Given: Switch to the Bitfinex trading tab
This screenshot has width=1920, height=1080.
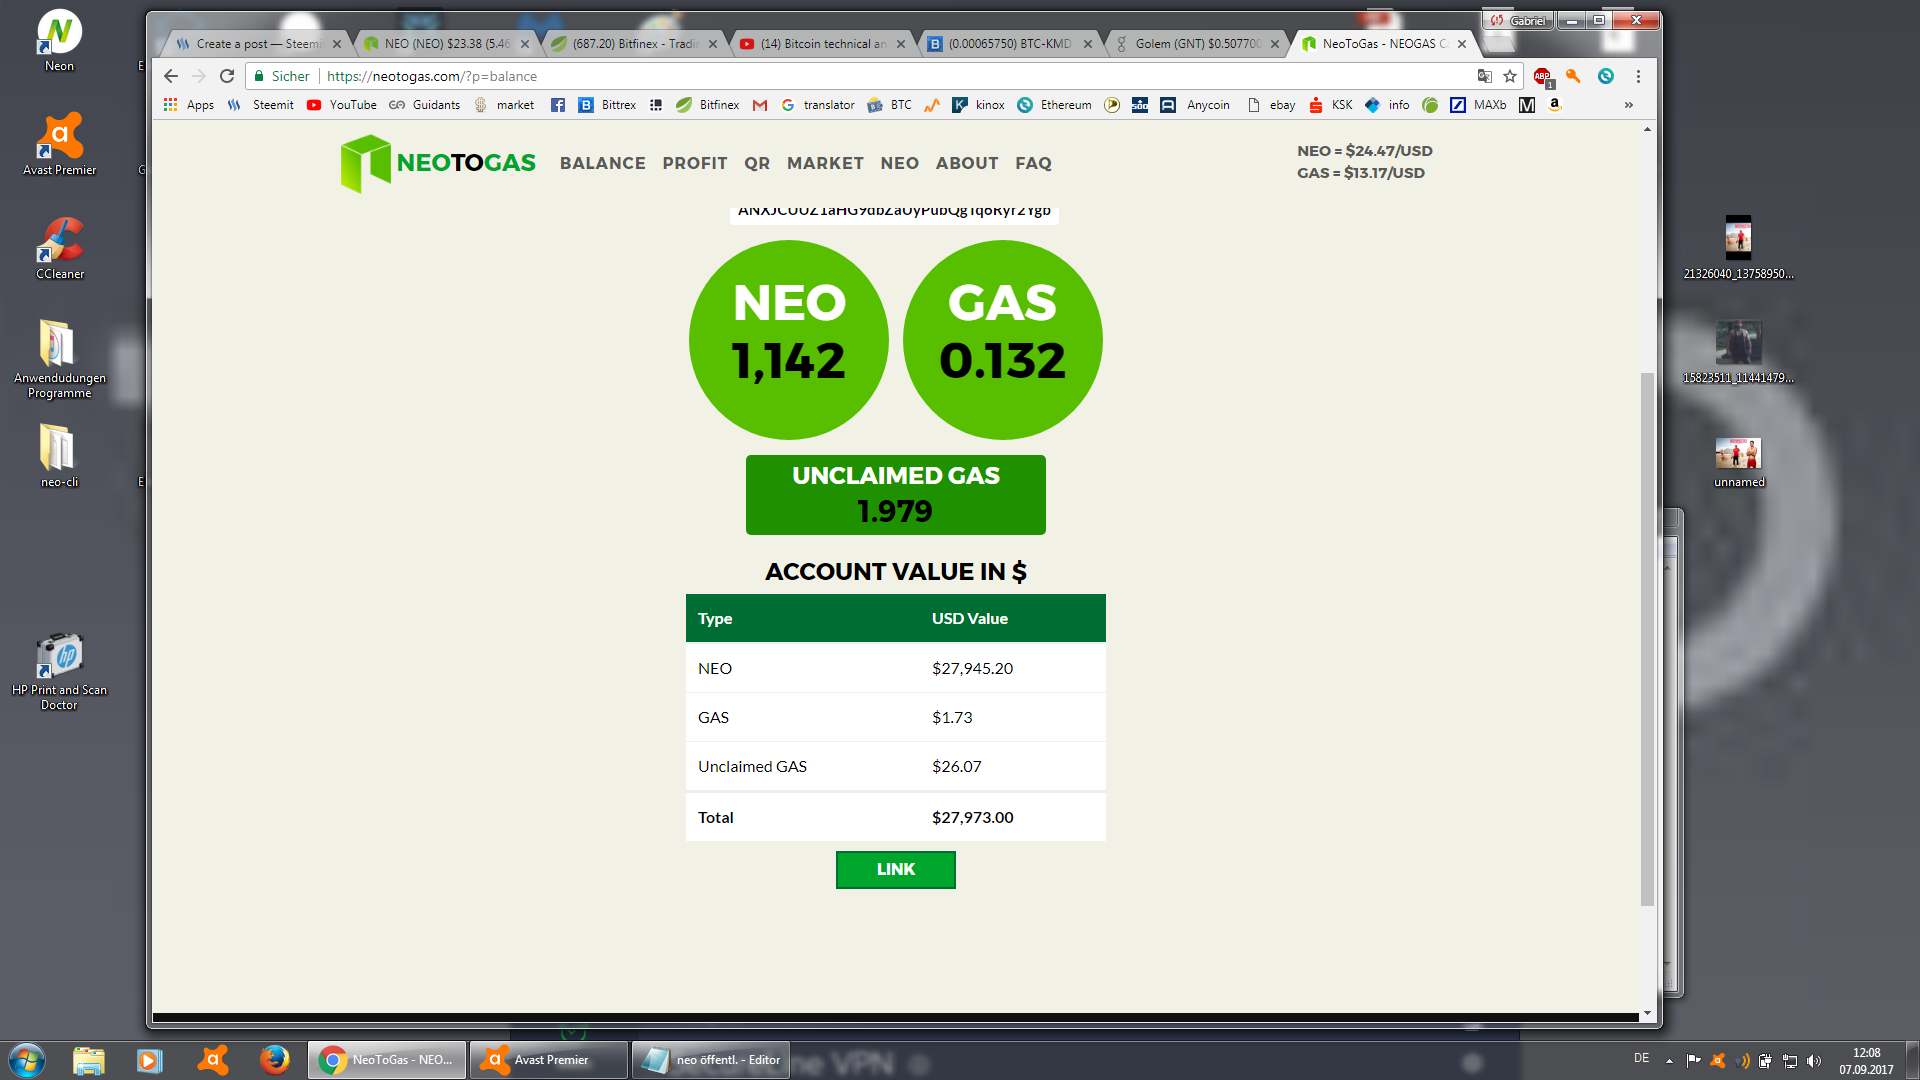Looking at the screenshot, I should (635, 44).
